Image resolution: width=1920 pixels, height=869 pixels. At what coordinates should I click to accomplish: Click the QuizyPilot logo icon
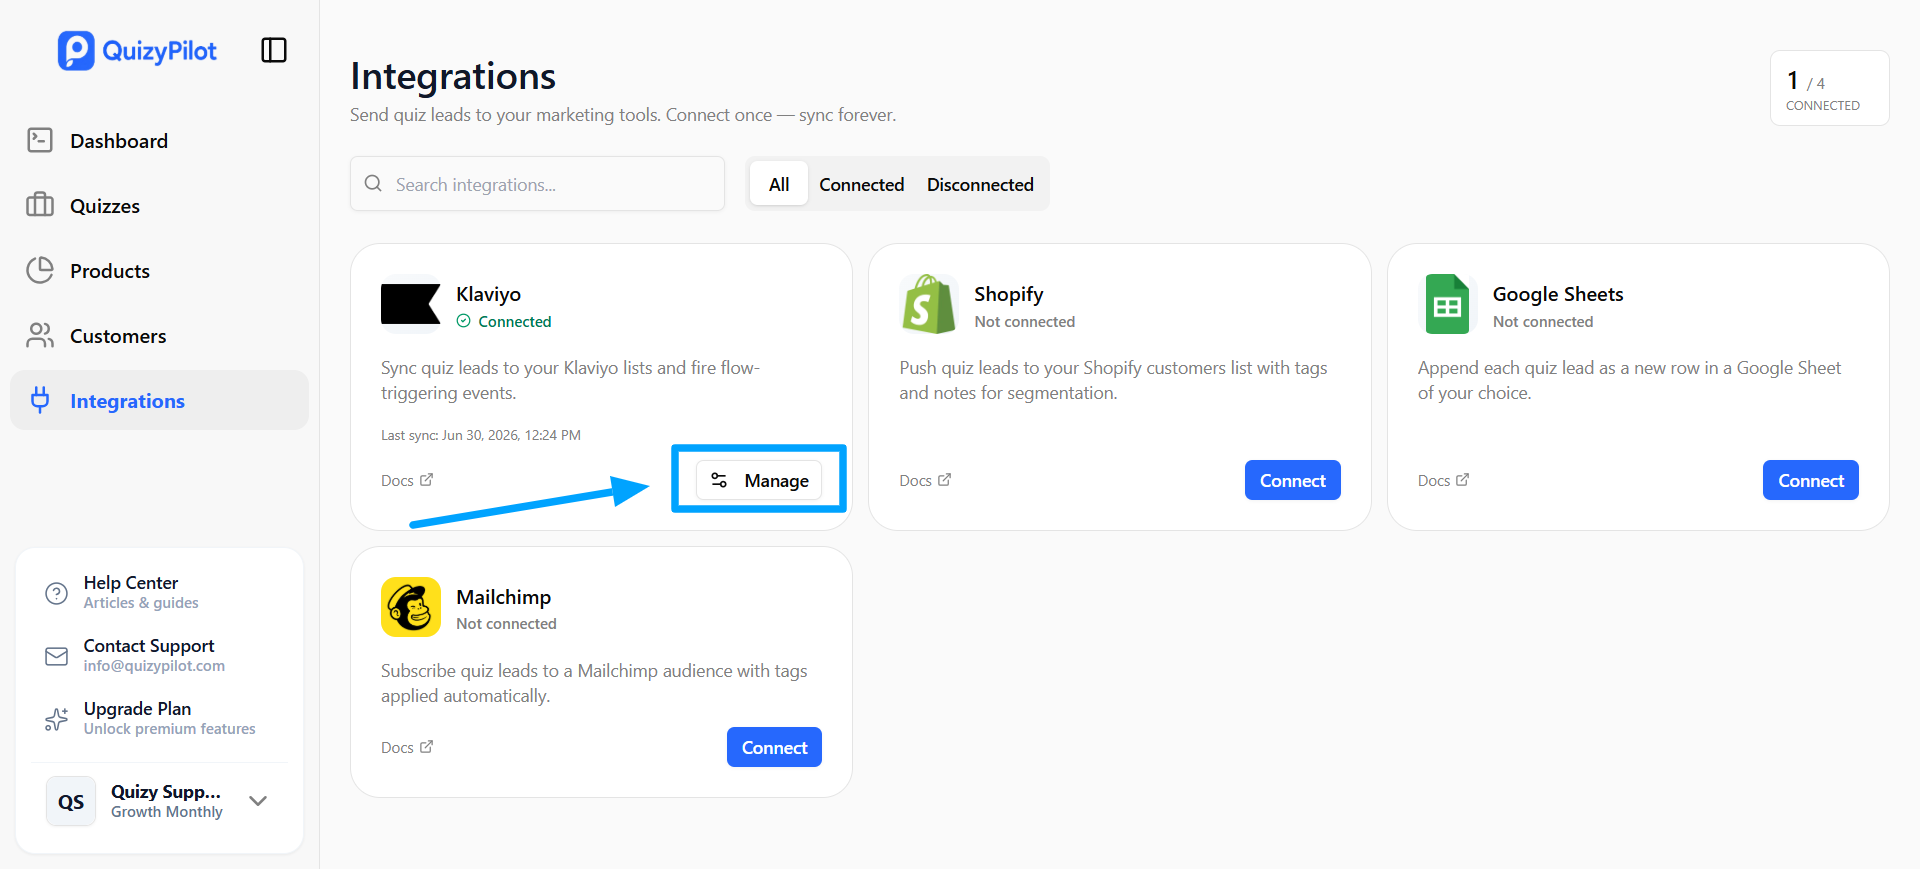click(76, 51)
